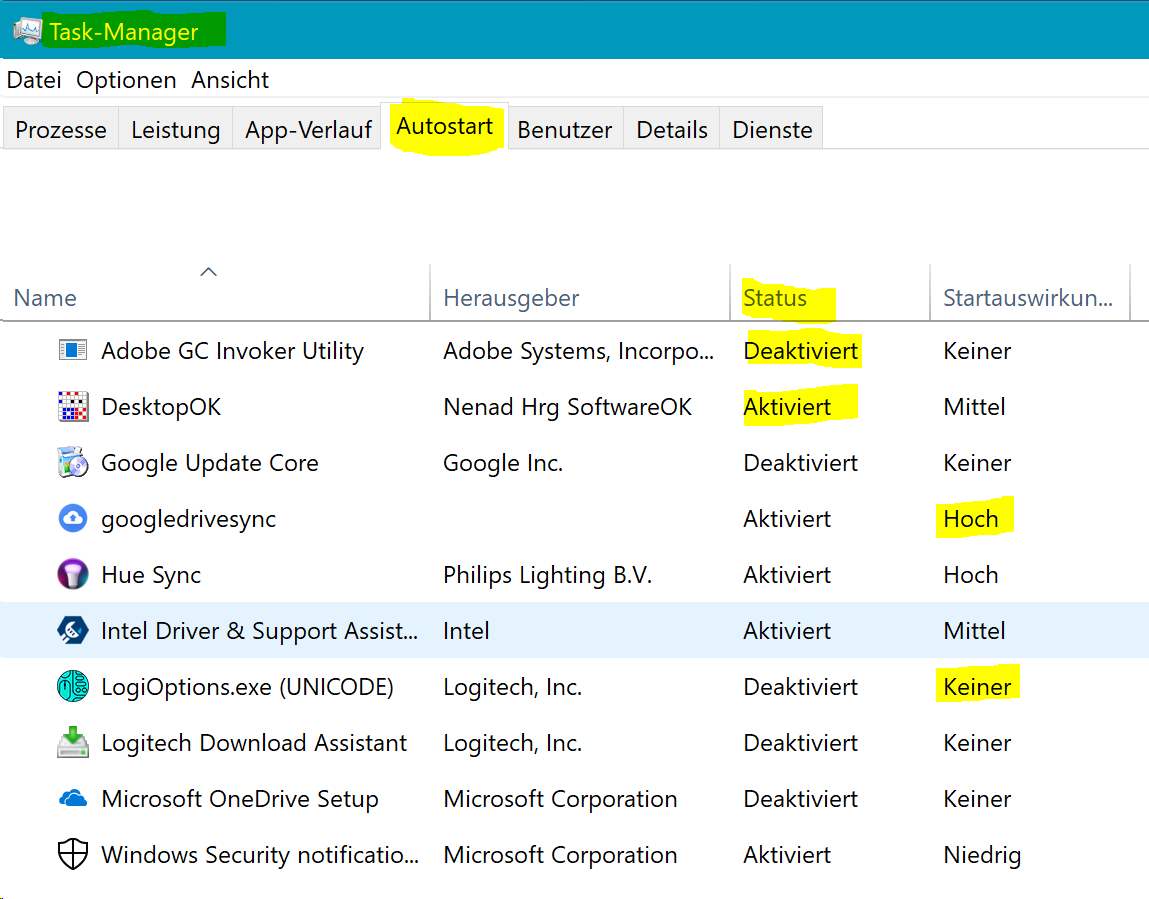Open the Optionen menu
Screen dimensions: 1149x899
[x=126, y=80]
